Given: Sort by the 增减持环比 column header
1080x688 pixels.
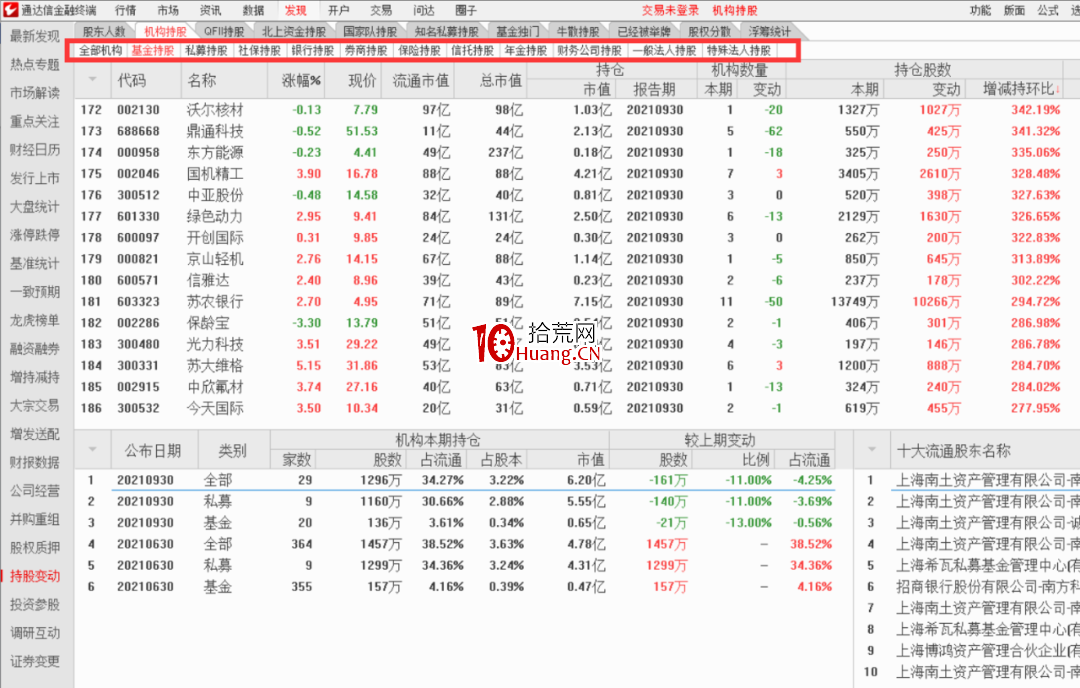Looking at the screenshot, I should pos(1021,89).
